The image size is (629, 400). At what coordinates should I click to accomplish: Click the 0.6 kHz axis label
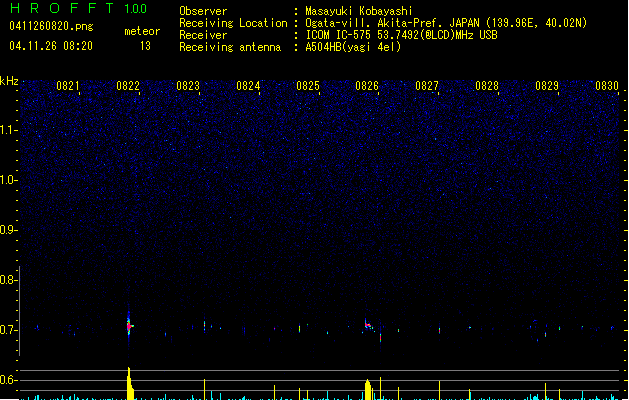click(x=8, y=380)
